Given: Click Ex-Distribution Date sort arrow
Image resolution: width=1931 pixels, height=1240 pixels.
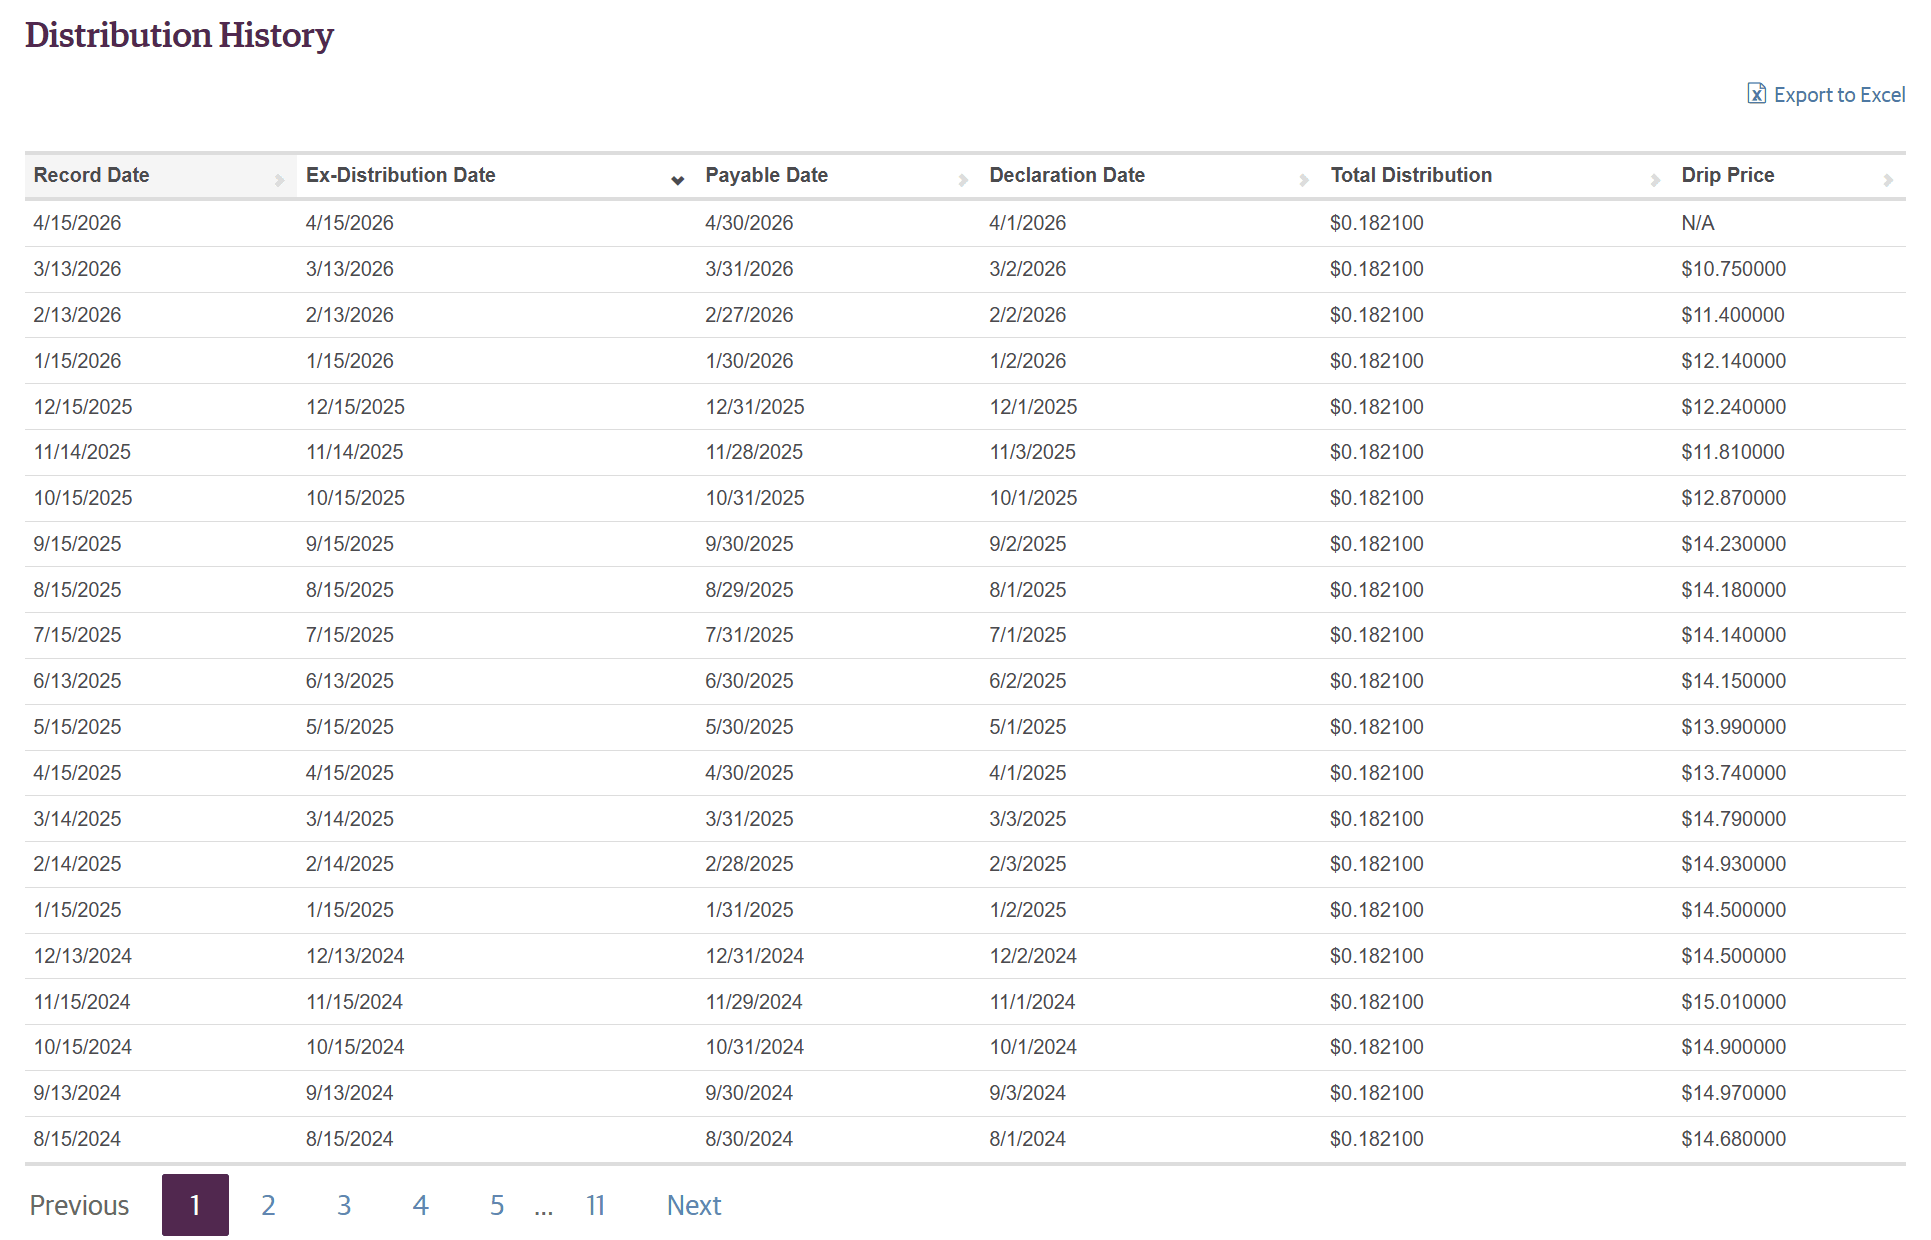Looking at the screenshot, I should pos(677,180).
